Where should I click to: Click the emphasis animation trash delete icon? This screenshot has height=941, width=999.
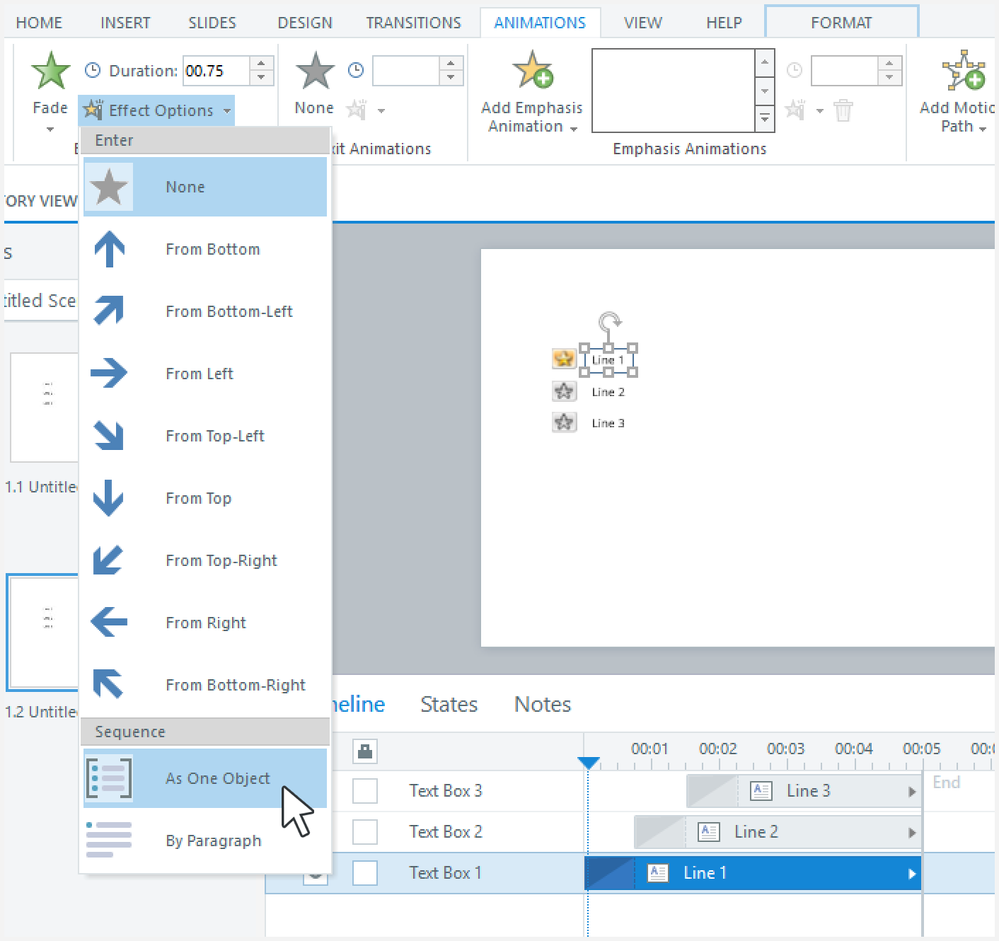(843, 110)
